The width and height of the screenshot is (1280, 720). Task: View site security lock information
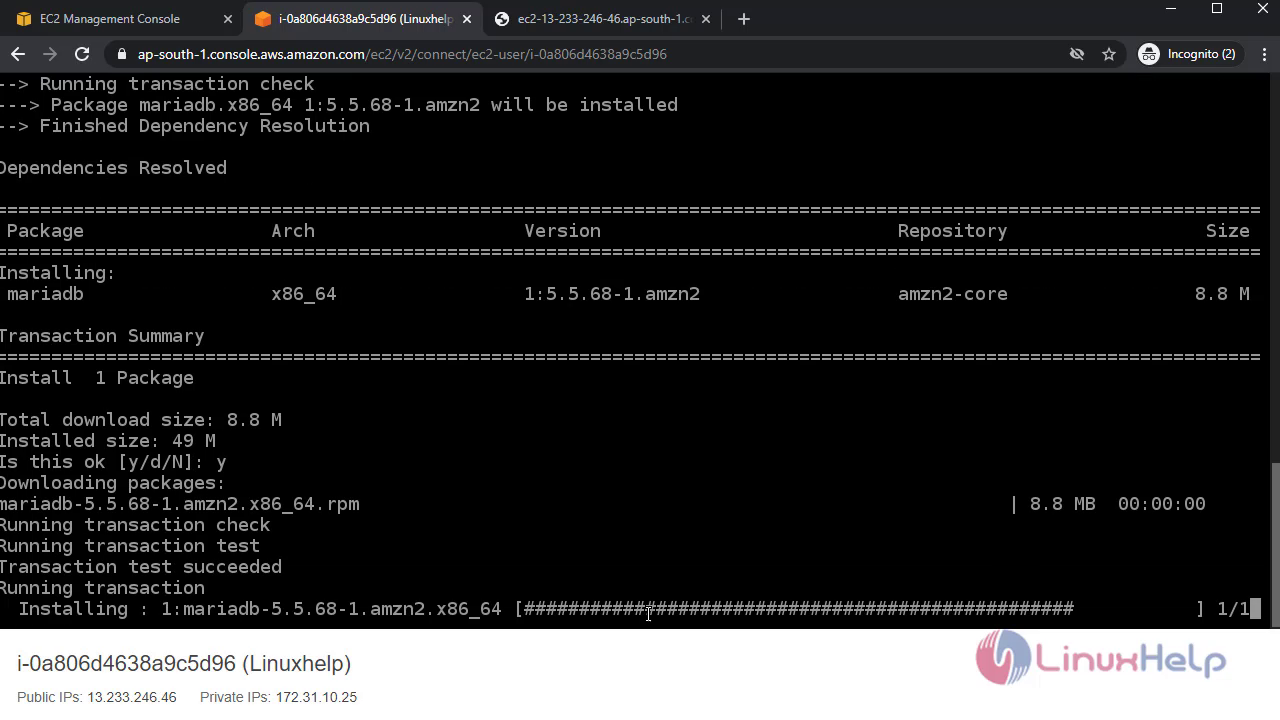(x=121, y=54)
